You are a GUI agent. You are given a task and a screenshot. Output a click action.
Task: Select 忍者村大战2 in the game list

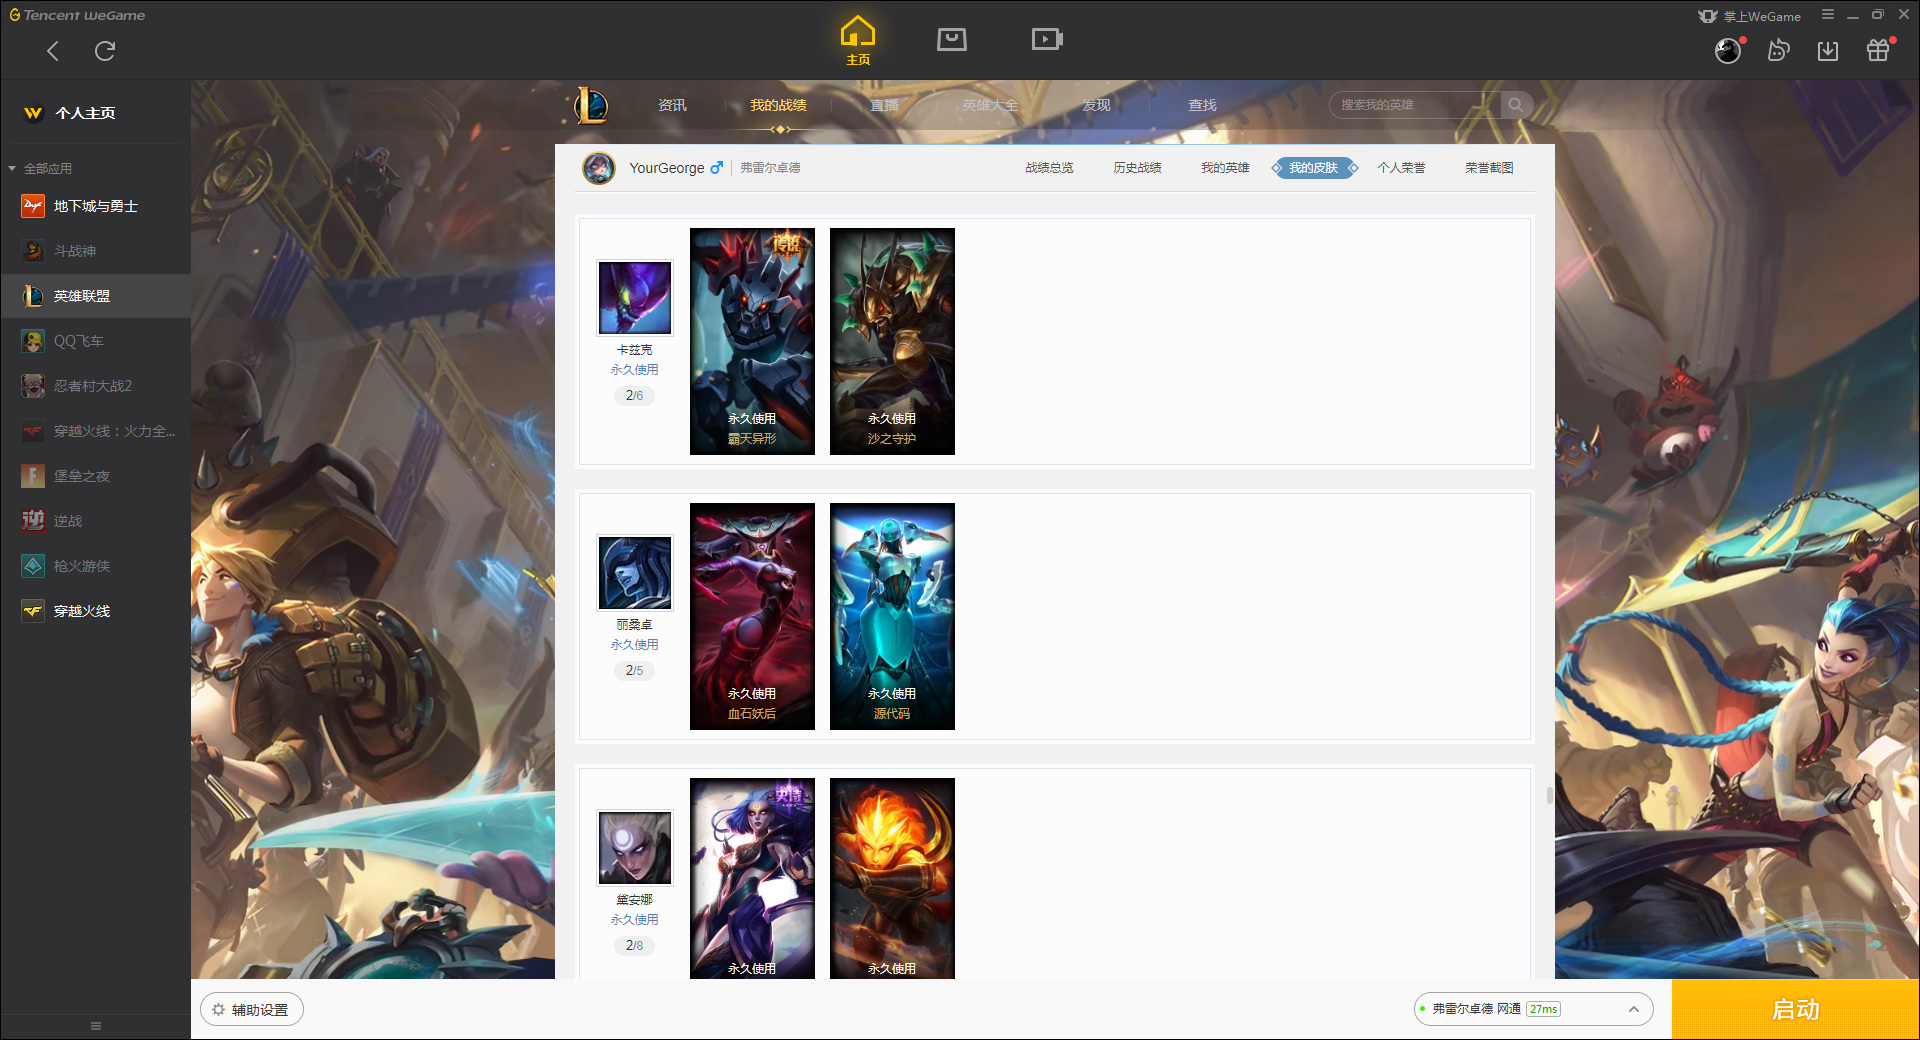pos(95,386)
